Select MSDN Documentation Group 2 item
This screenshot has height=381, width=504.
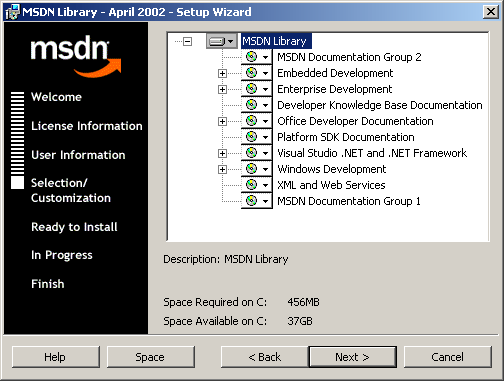[x=349, y=57]
